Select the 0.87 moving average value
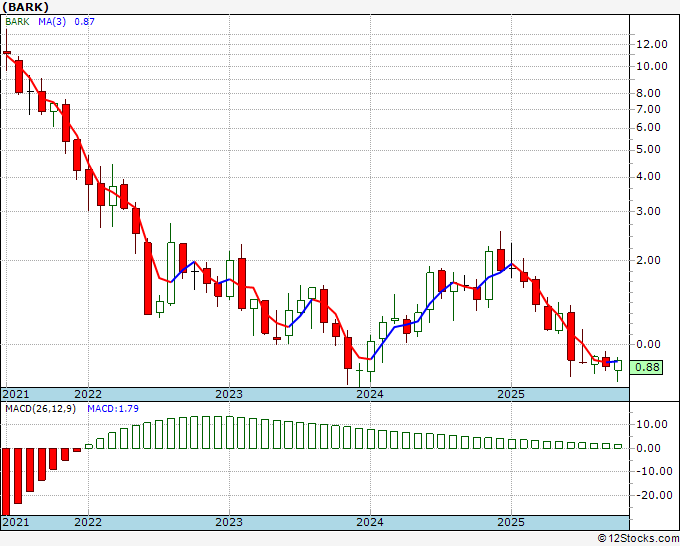Image resolution: width=680 pixels, height=546 pixels. pyautogui.click(x=84, y=22)
